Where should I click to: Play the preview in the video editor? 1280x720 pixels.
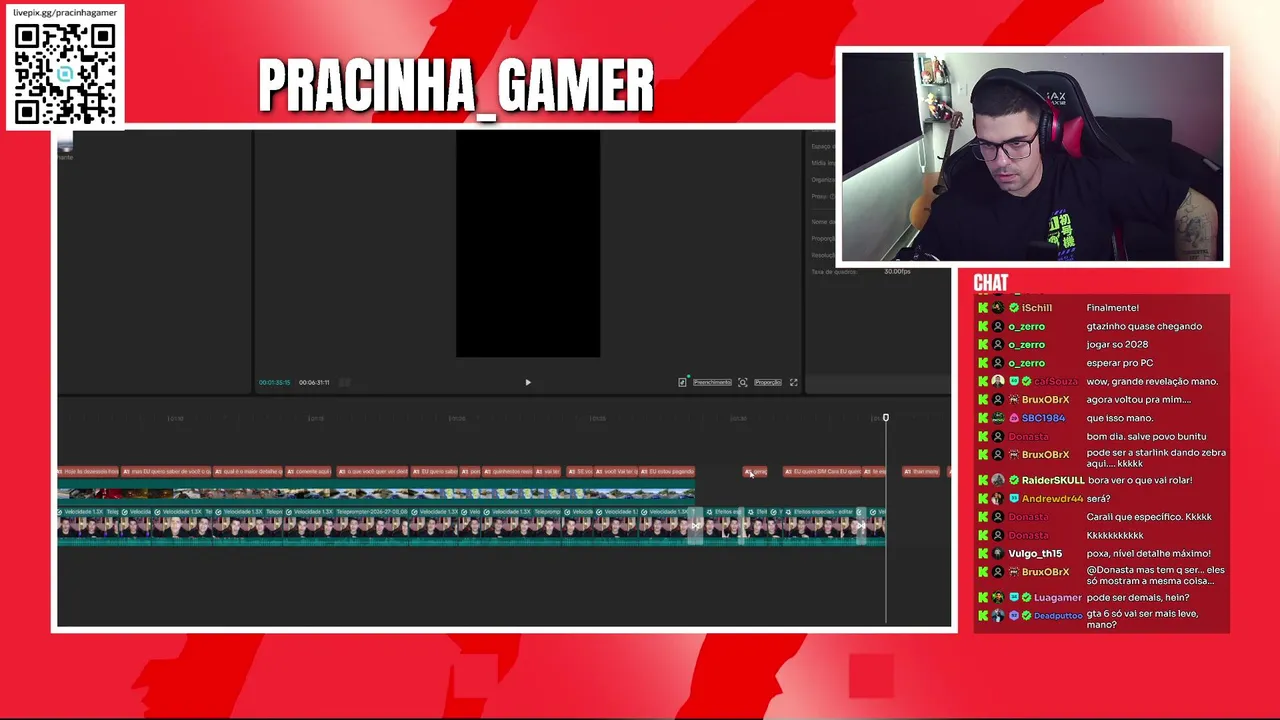[528, 382]
